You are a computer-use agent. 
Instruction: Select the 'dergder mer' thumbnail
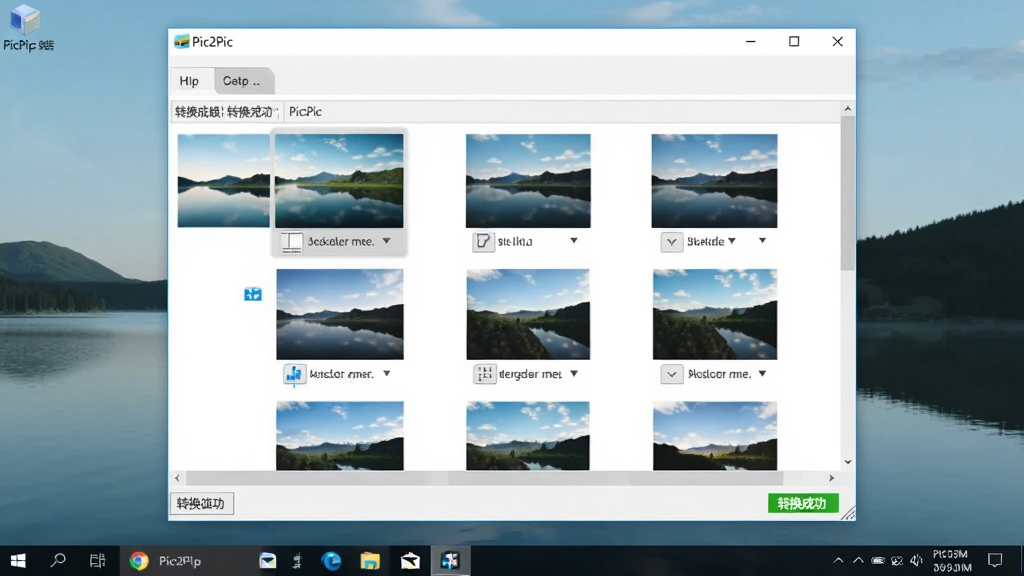click(x=528, y=314)
